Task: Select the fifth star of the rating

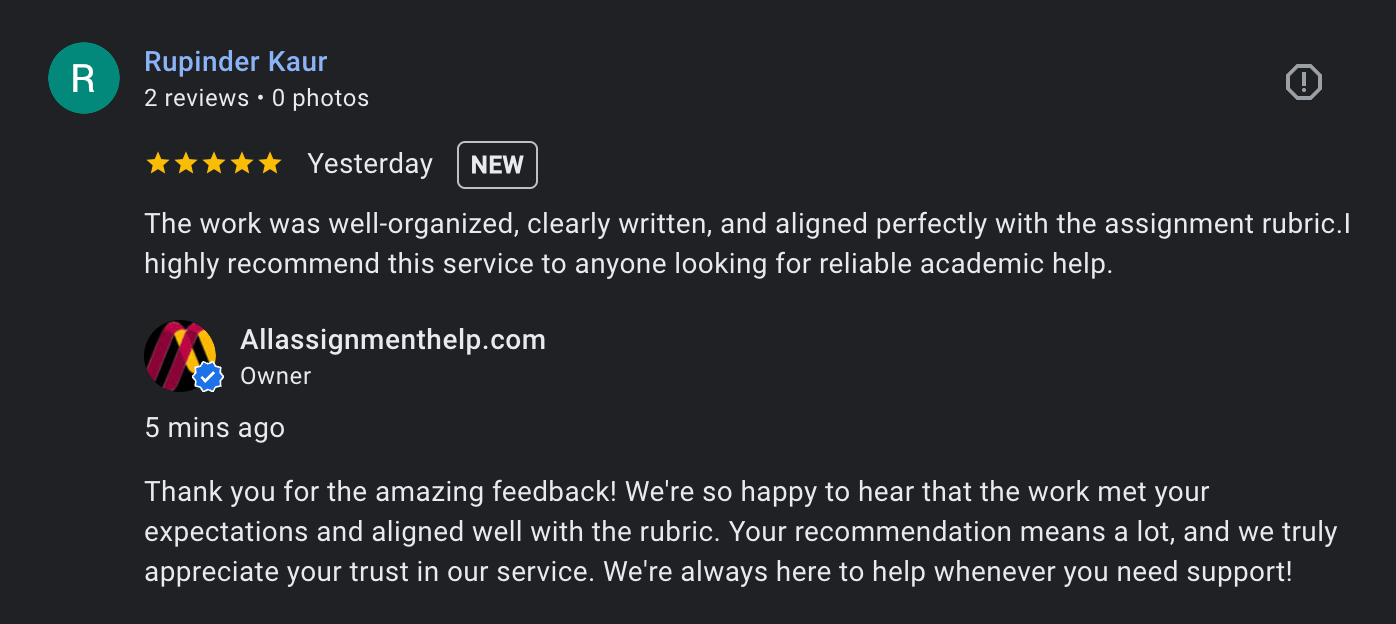Action: tap(269, 162)
